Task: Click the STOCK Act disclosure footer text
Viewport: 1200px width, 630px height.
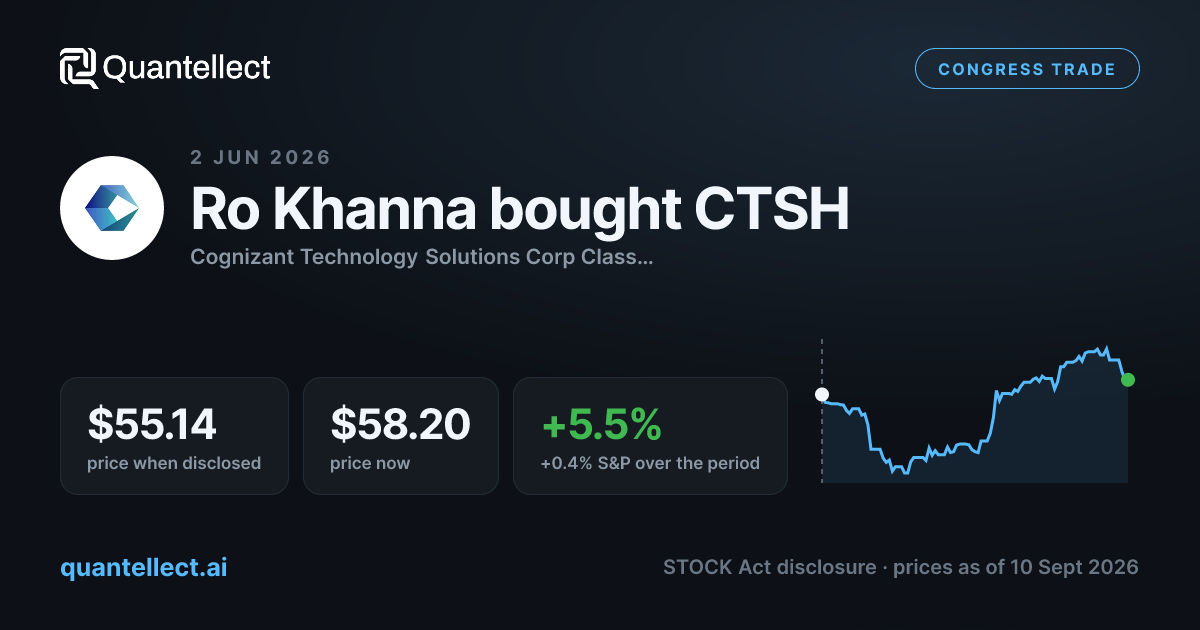Action: [900, 567]
